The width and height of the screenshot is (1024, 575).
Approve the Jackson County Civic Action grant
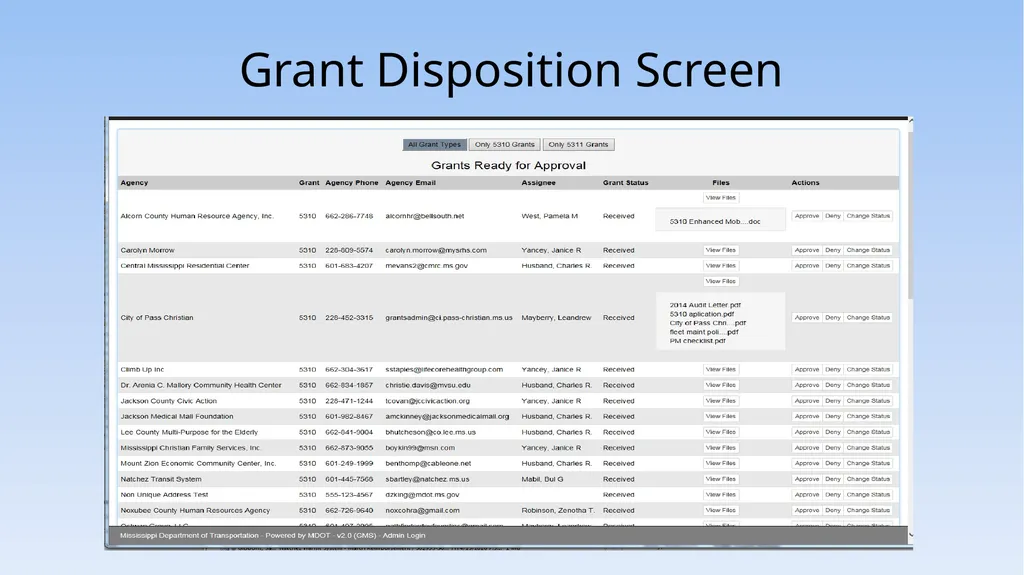(807, 401)
